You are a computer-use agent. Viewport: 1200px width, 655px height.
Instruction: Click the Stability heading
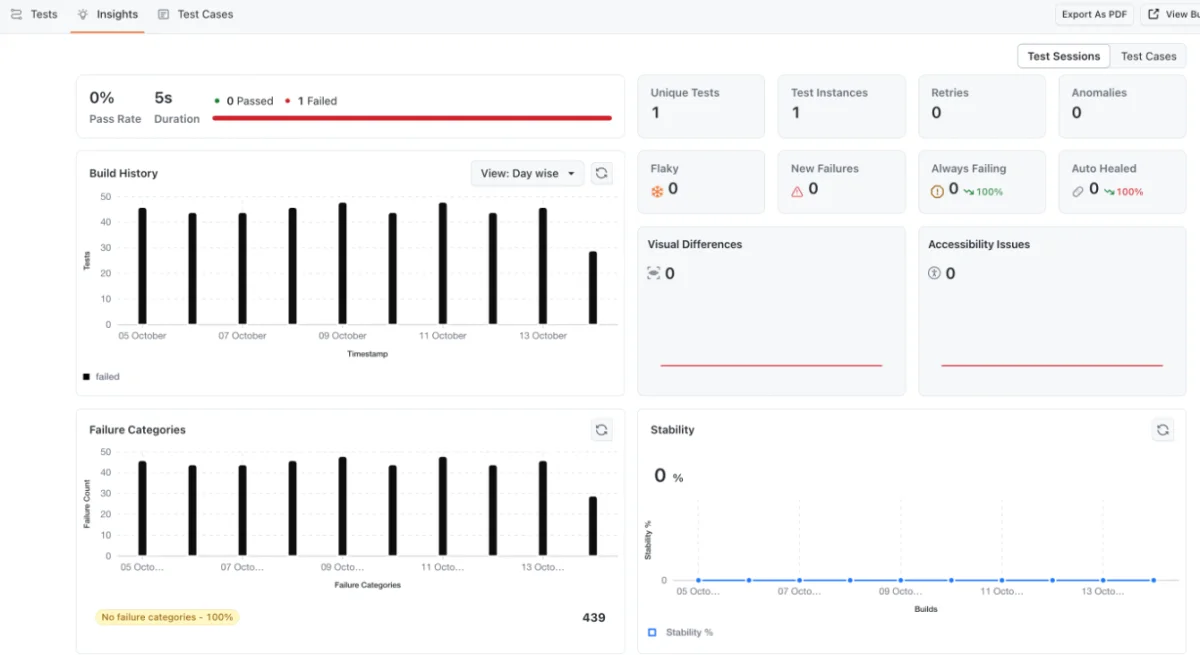[672, 430]
